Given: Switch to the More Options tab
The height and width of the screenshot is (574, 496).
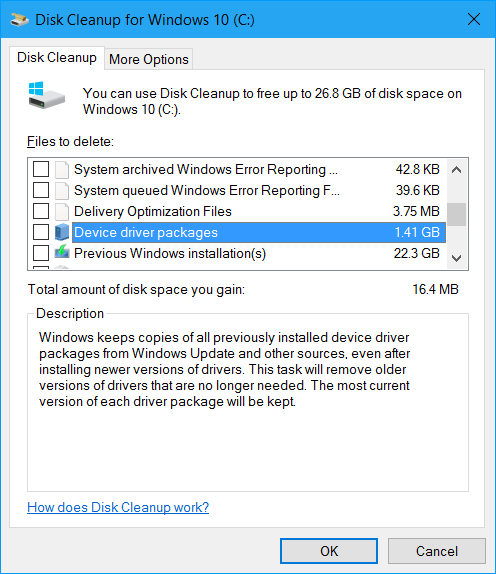Looking at the screenshot, I should pos(149,59).
